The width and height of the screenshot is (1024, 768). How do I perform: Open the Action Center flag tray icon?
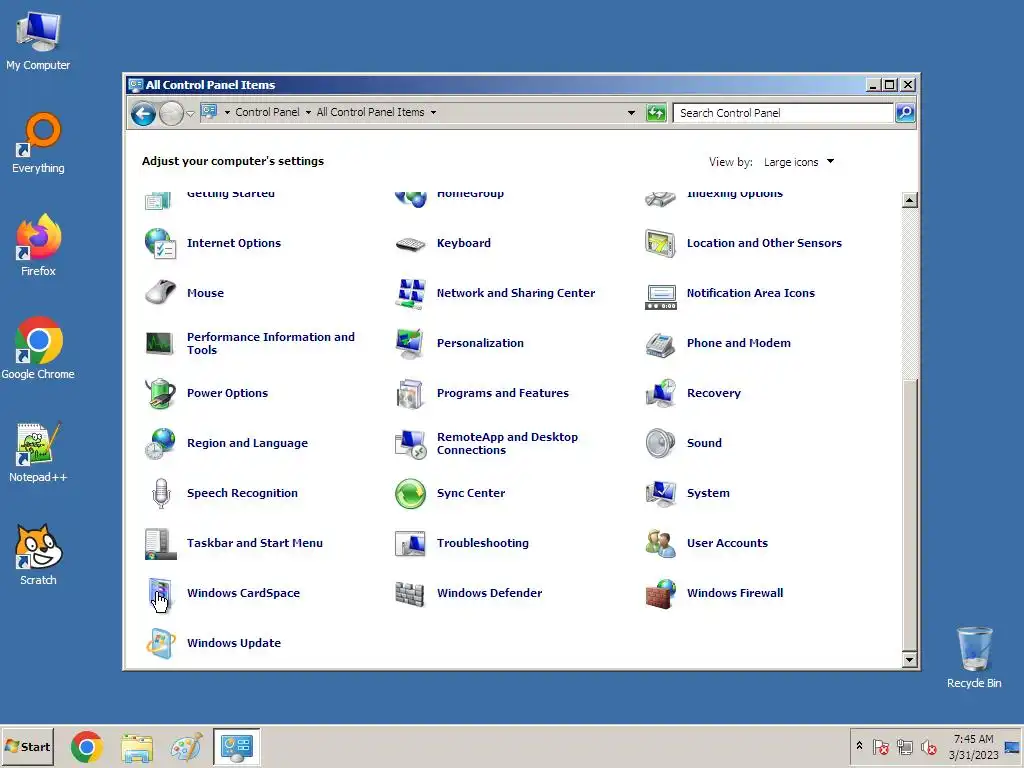point(880,746)
